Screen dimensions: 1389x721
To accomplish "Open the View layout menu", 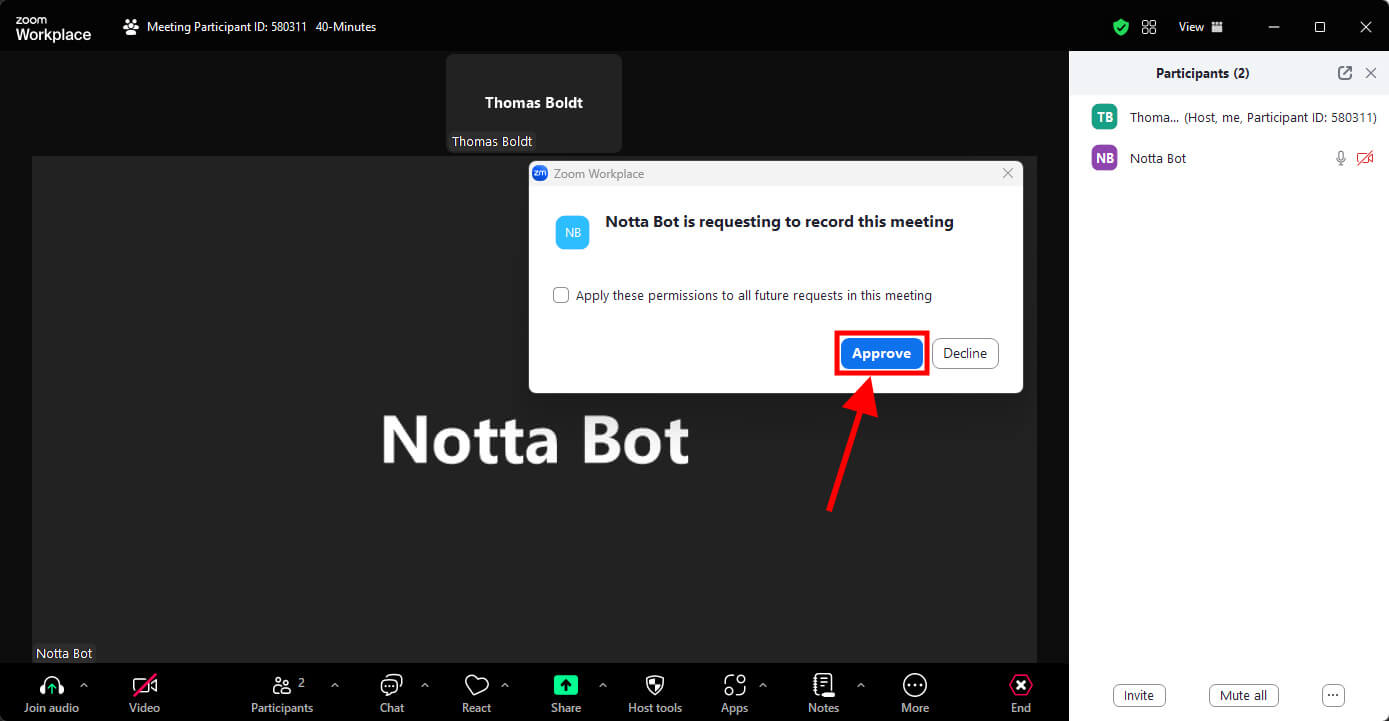I will pyautogui.click(x=1200, y=27).
